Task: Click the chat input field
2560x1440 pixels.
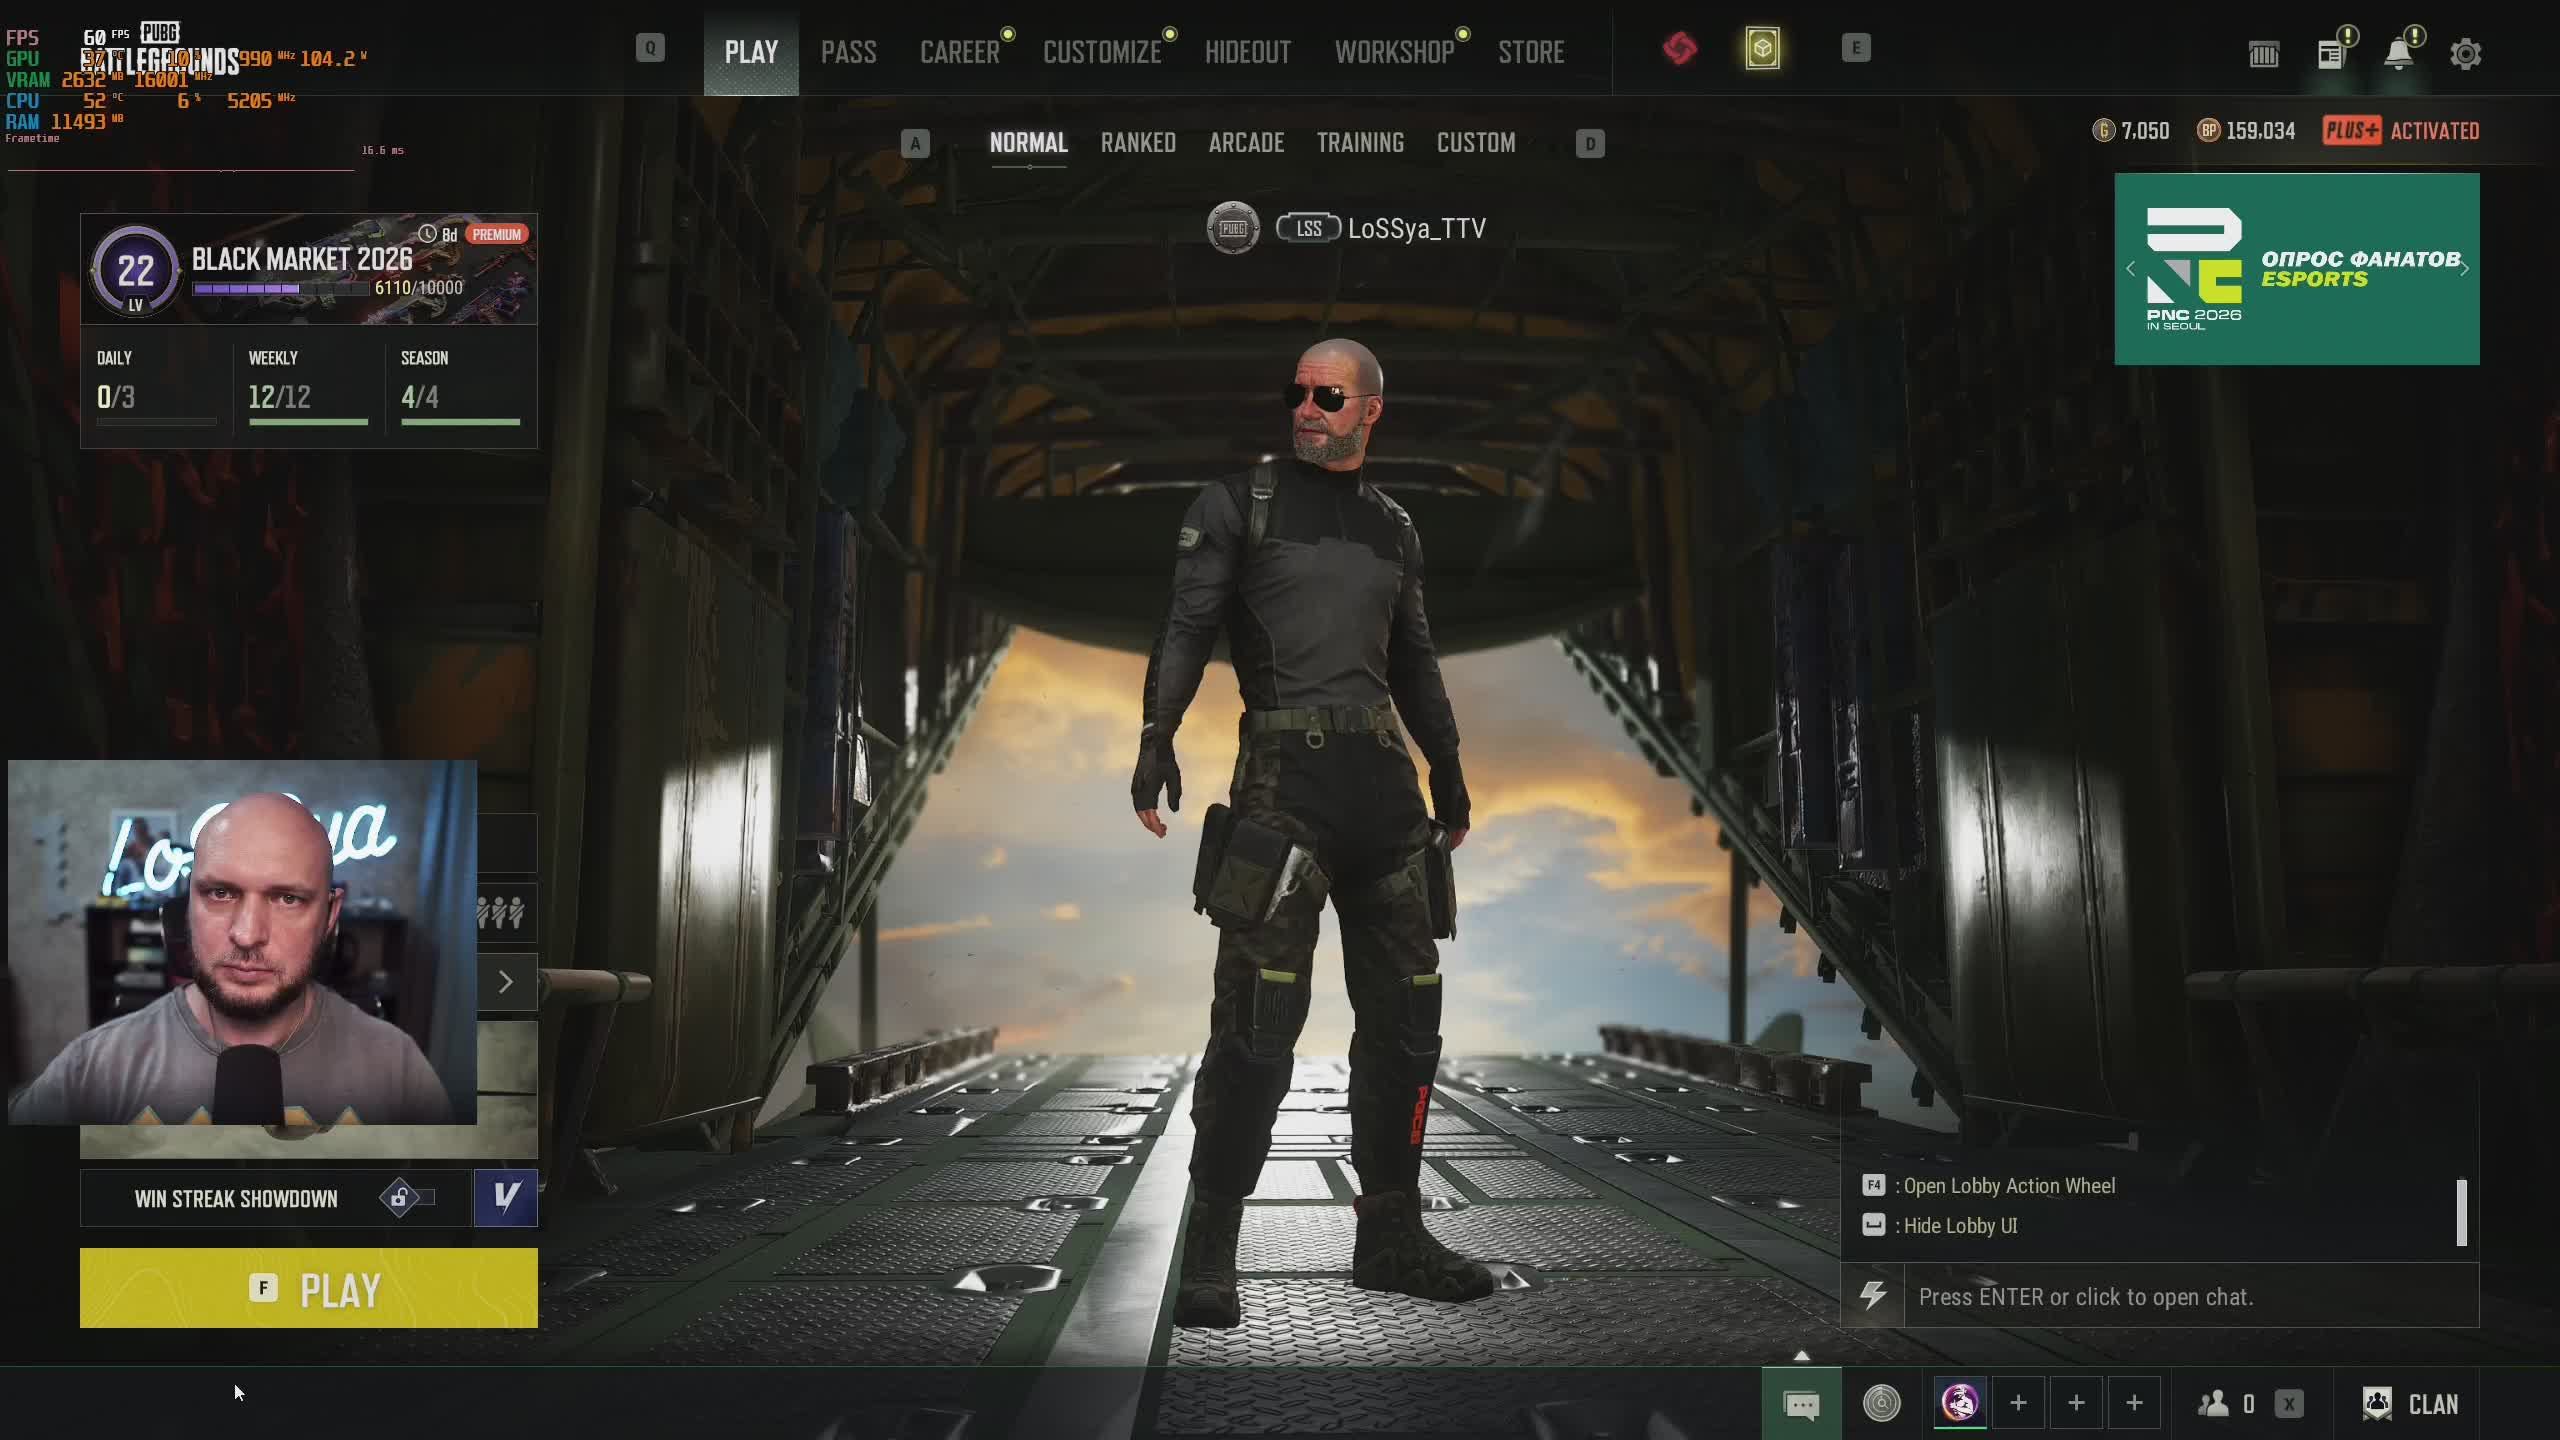Action: click(2191, 1296)
